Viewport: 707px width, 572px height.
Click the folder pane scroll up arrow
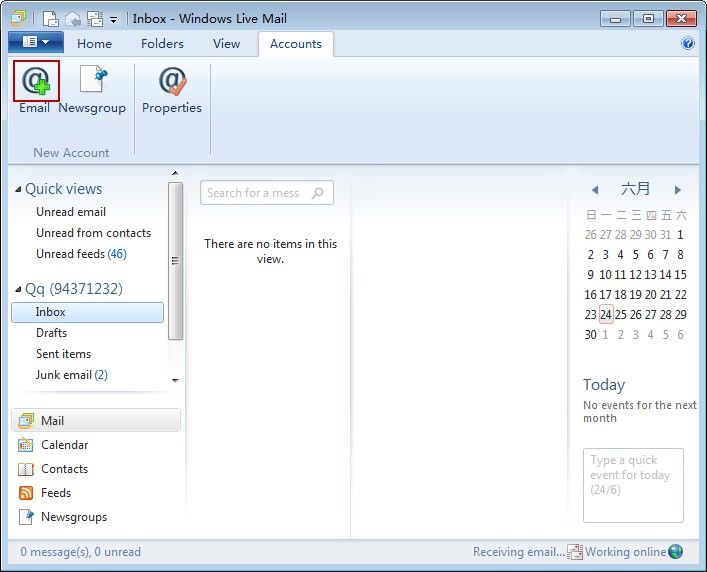(x=175, y=174)
